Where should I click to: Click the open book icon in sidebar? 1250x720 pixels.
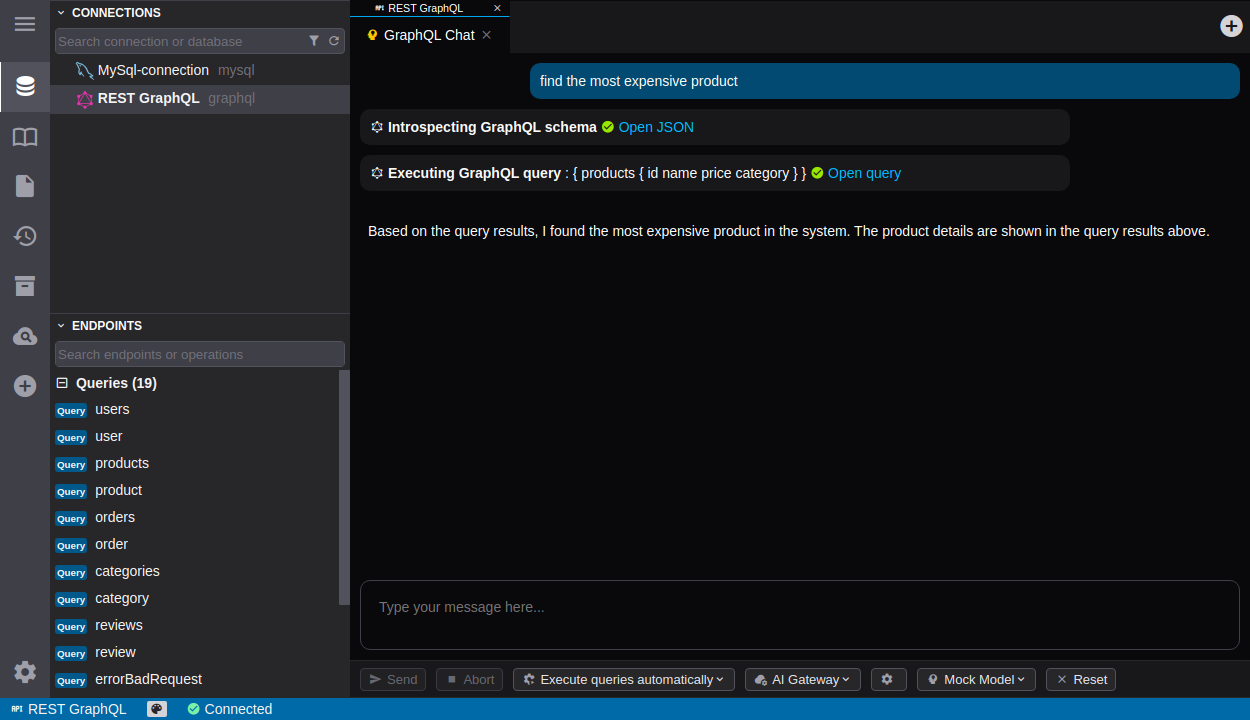[x=25, y=137]
